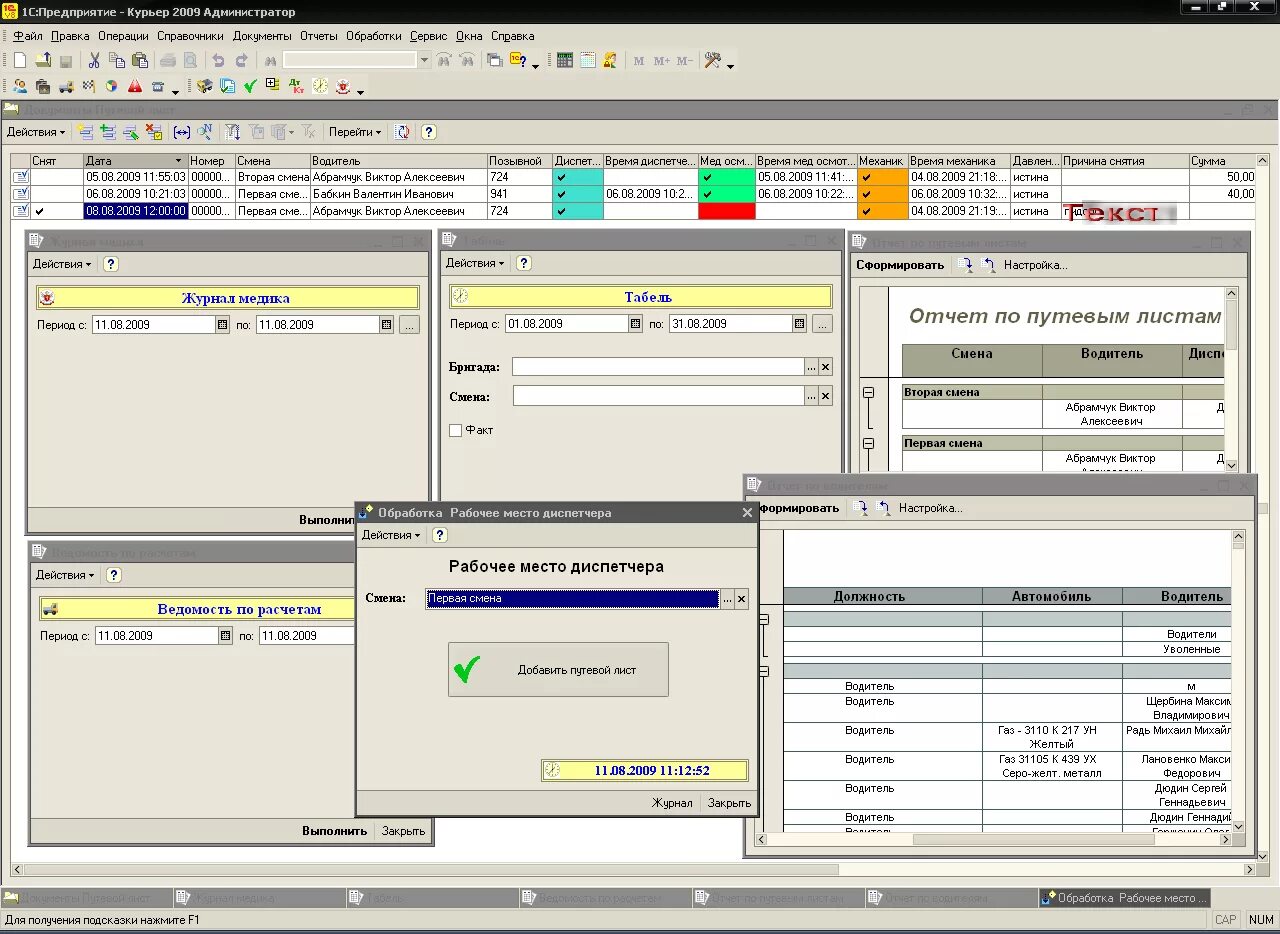Open the Файл menu
Viewport: 1280px width, 934px height.
point(27,36)
